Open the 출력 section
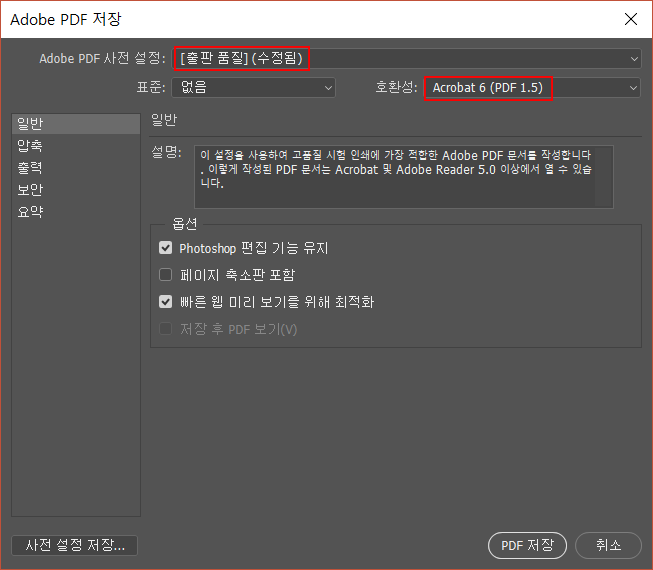 pyautogui.click(x=76, y=168)
